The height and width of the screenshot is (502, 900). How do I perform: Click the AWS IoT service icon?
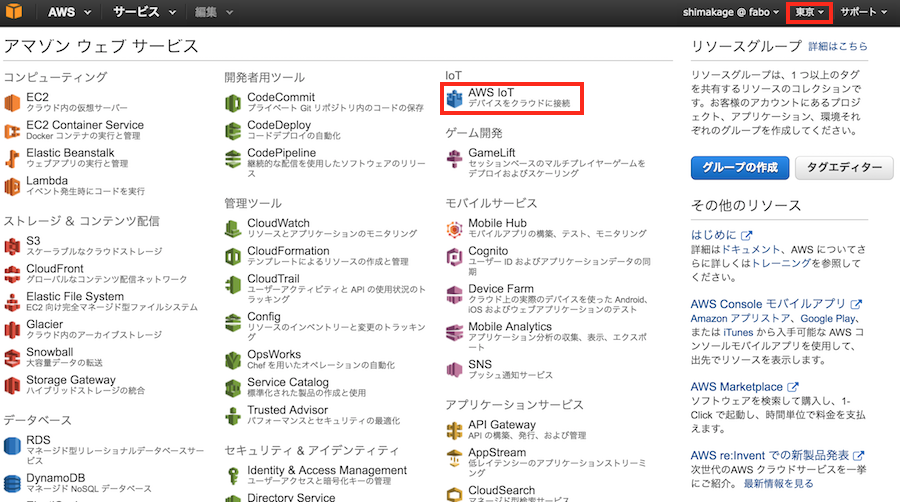pyautogui.click(x=455, y=99)
